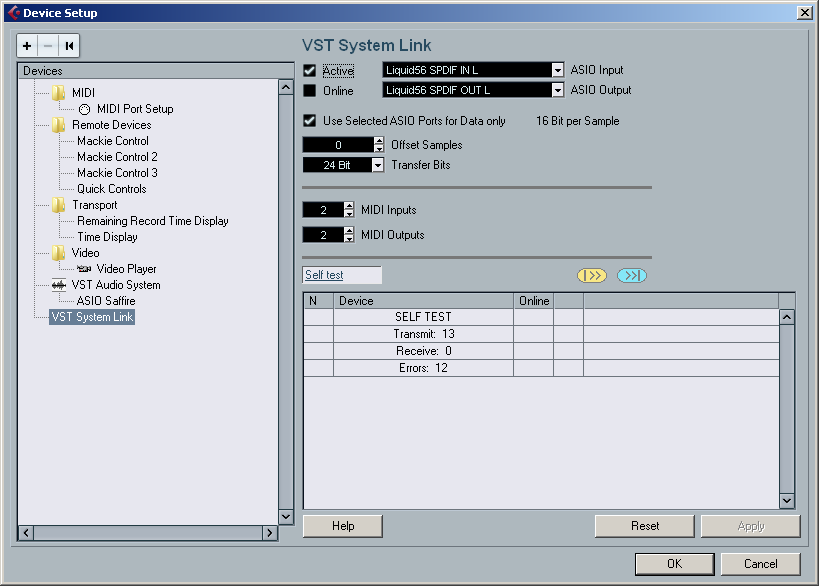Screen dimensions: 819x586
Task: Open the ASIO Input dropdown
Action: [x=558, y=70]
